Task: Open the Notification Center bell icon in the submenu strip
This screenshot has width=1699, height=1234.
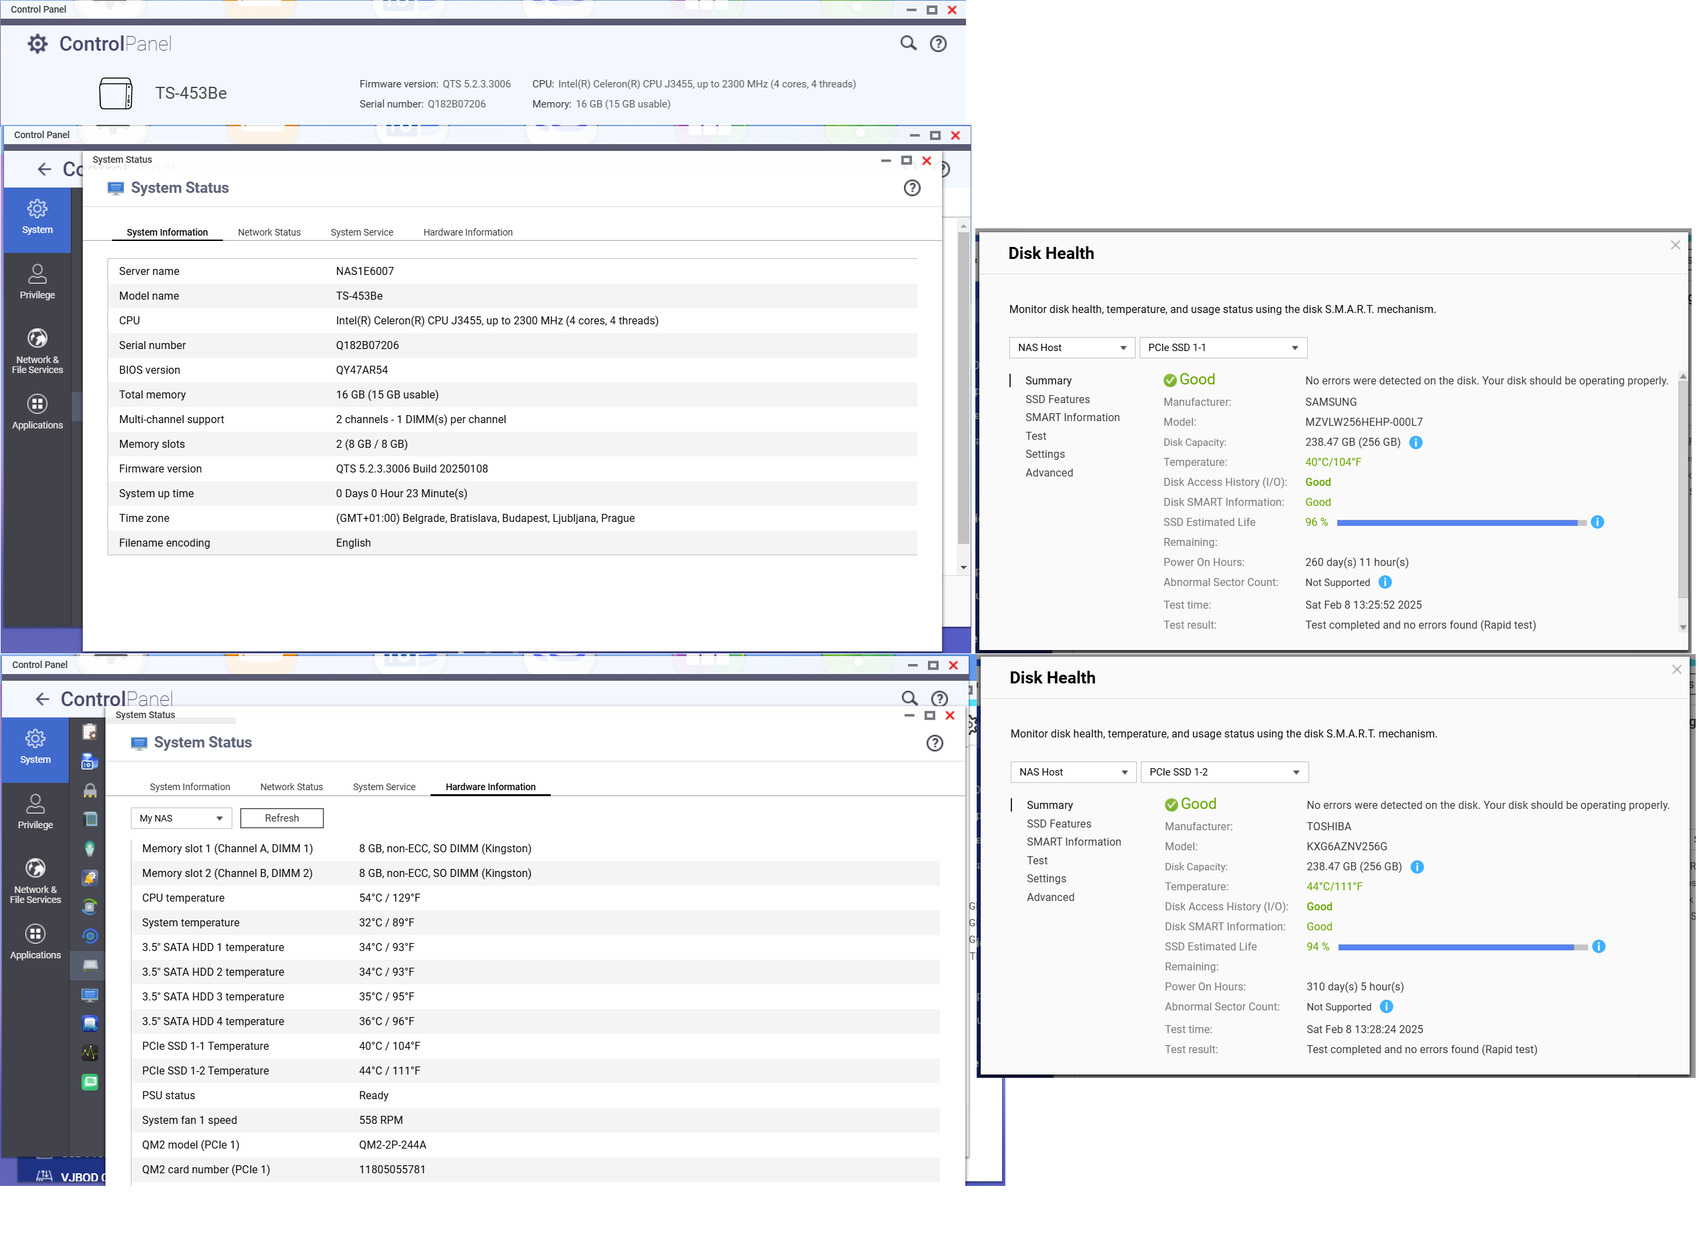Action: [90, 878]
